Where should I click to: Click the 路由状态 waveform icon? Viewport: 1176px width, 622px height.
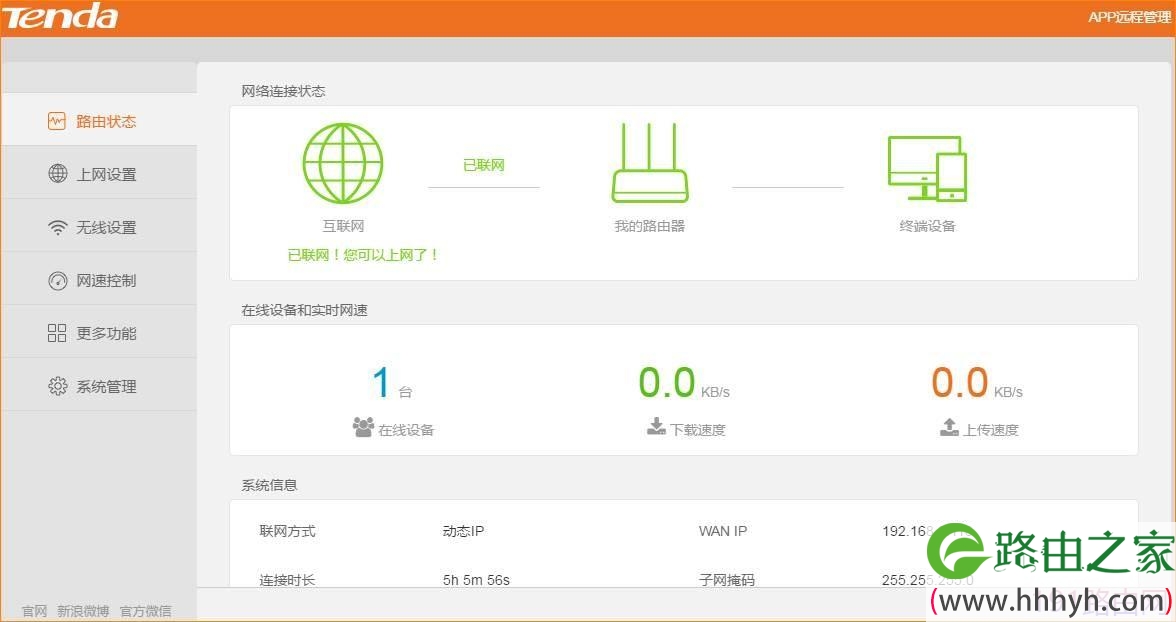click(57, 121)
